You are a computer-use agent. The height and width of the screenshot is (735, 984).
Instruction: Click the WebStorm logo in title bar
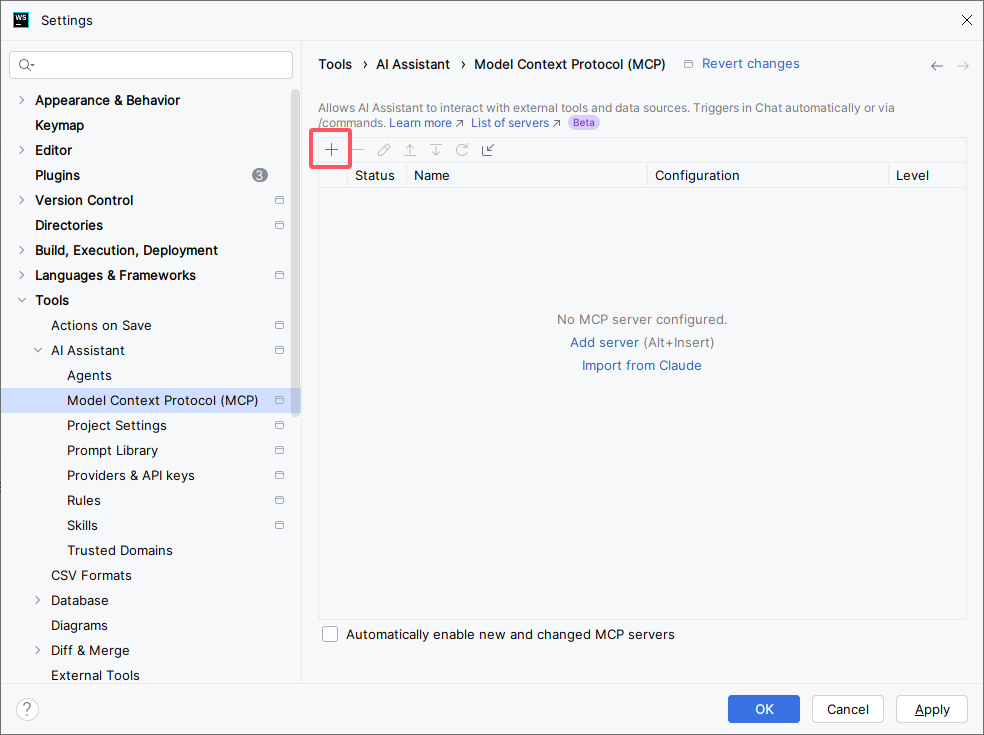pyautogui.click(x=21, y=19)
